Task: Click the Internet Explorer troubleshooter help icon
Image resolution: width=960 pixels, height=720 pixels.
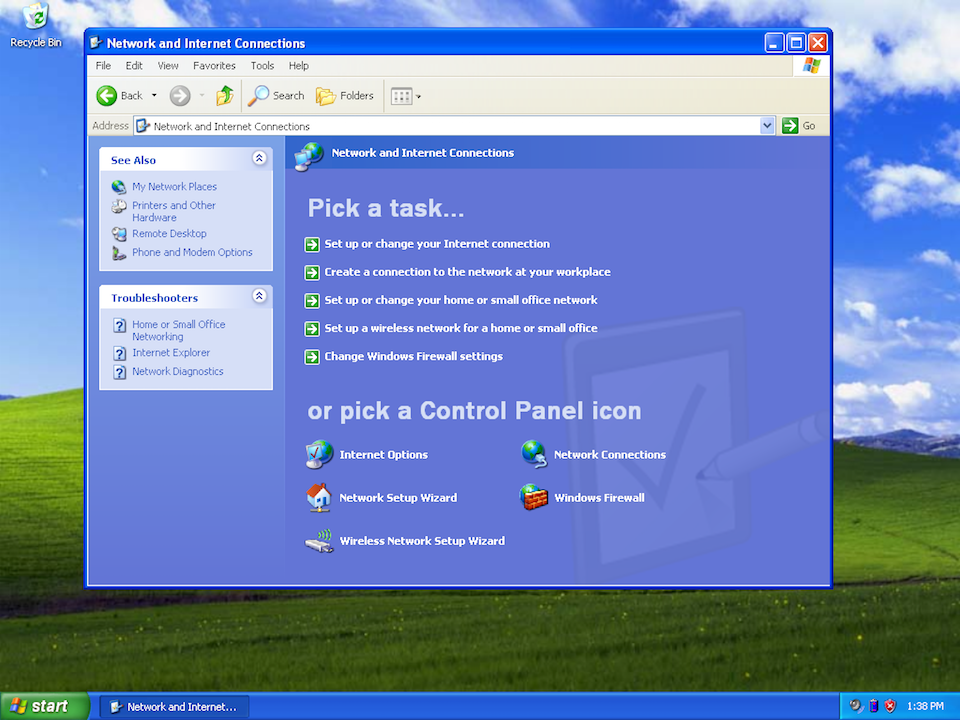Action: coord(119,353)
